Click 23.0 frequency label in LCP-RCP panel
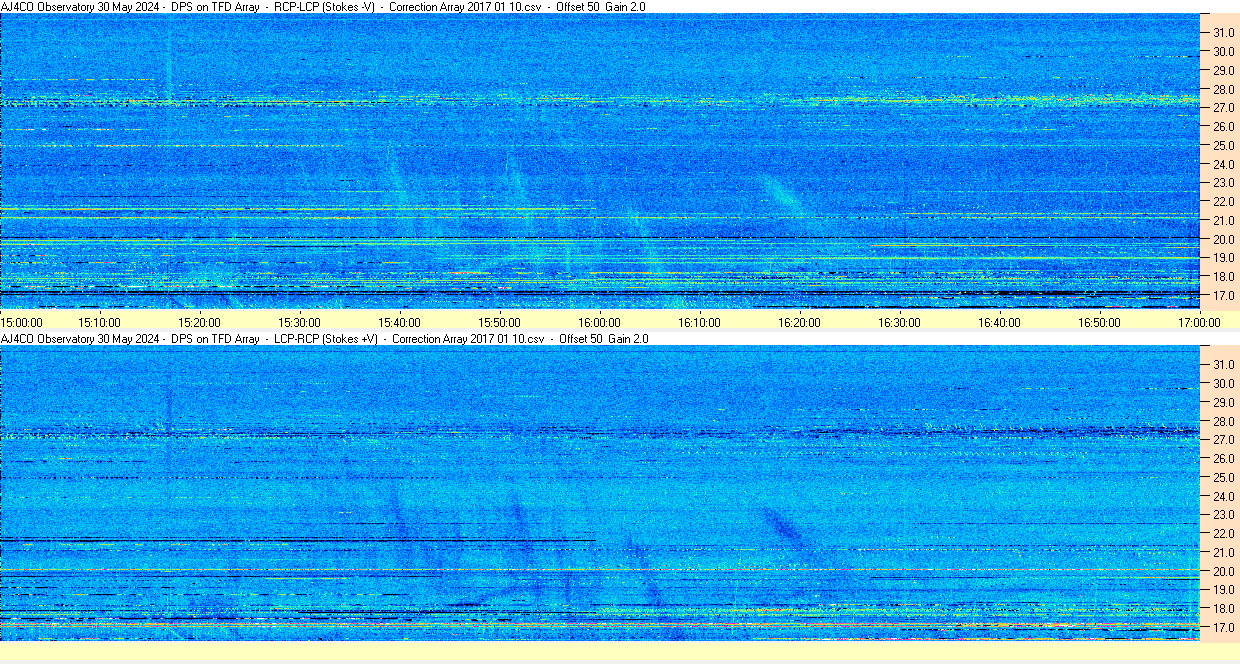This screenshot has width=1240, height=664. tap(1224, 515)
